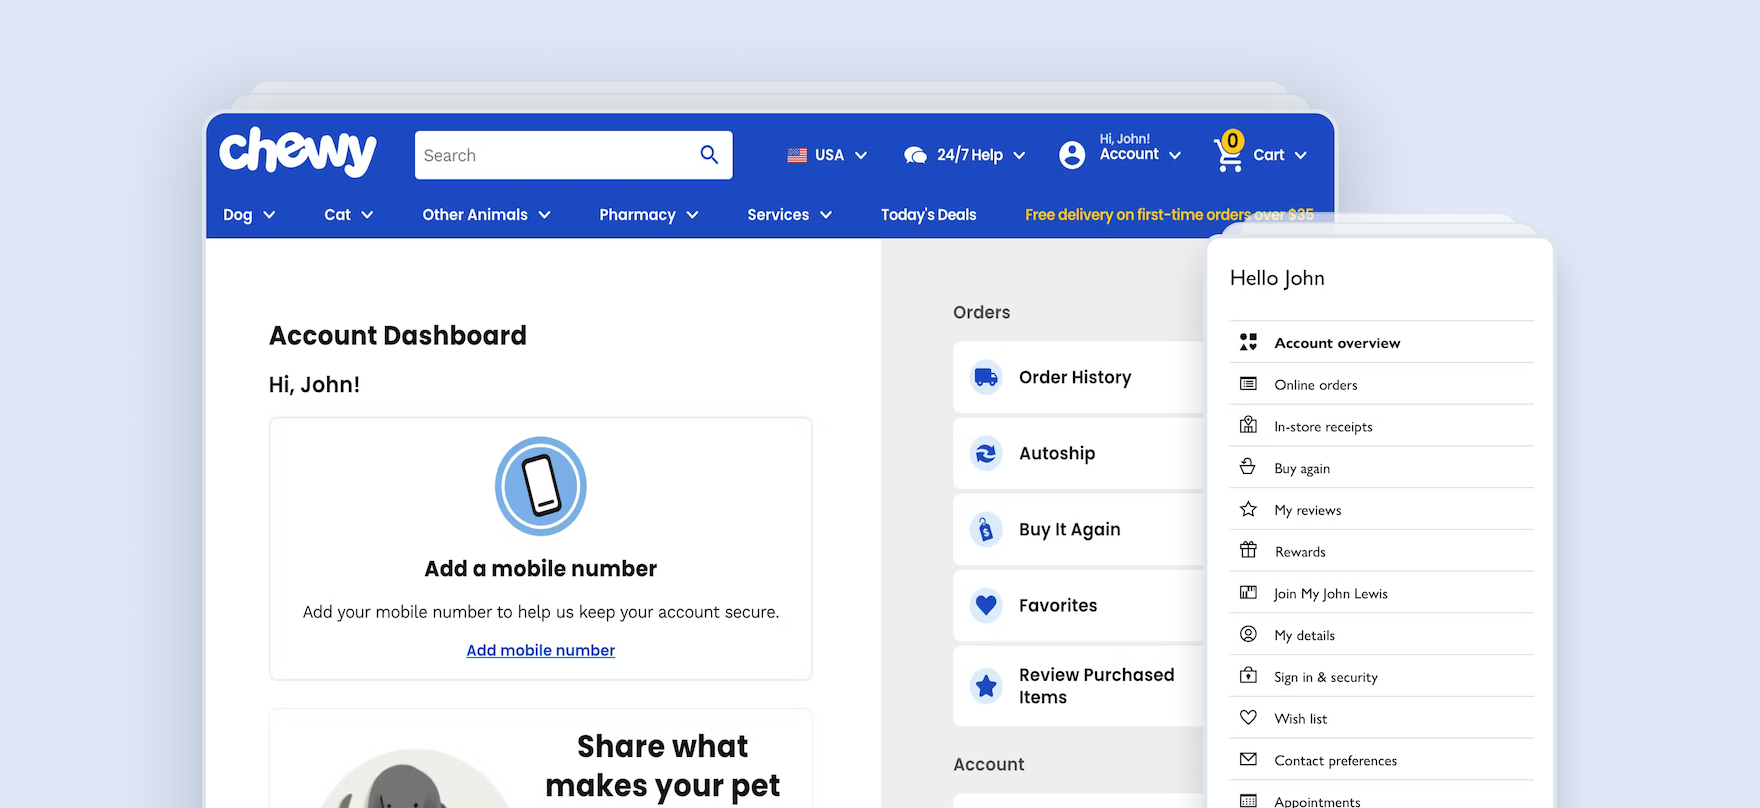Select Online orders in account menu

click(1315, 385)
